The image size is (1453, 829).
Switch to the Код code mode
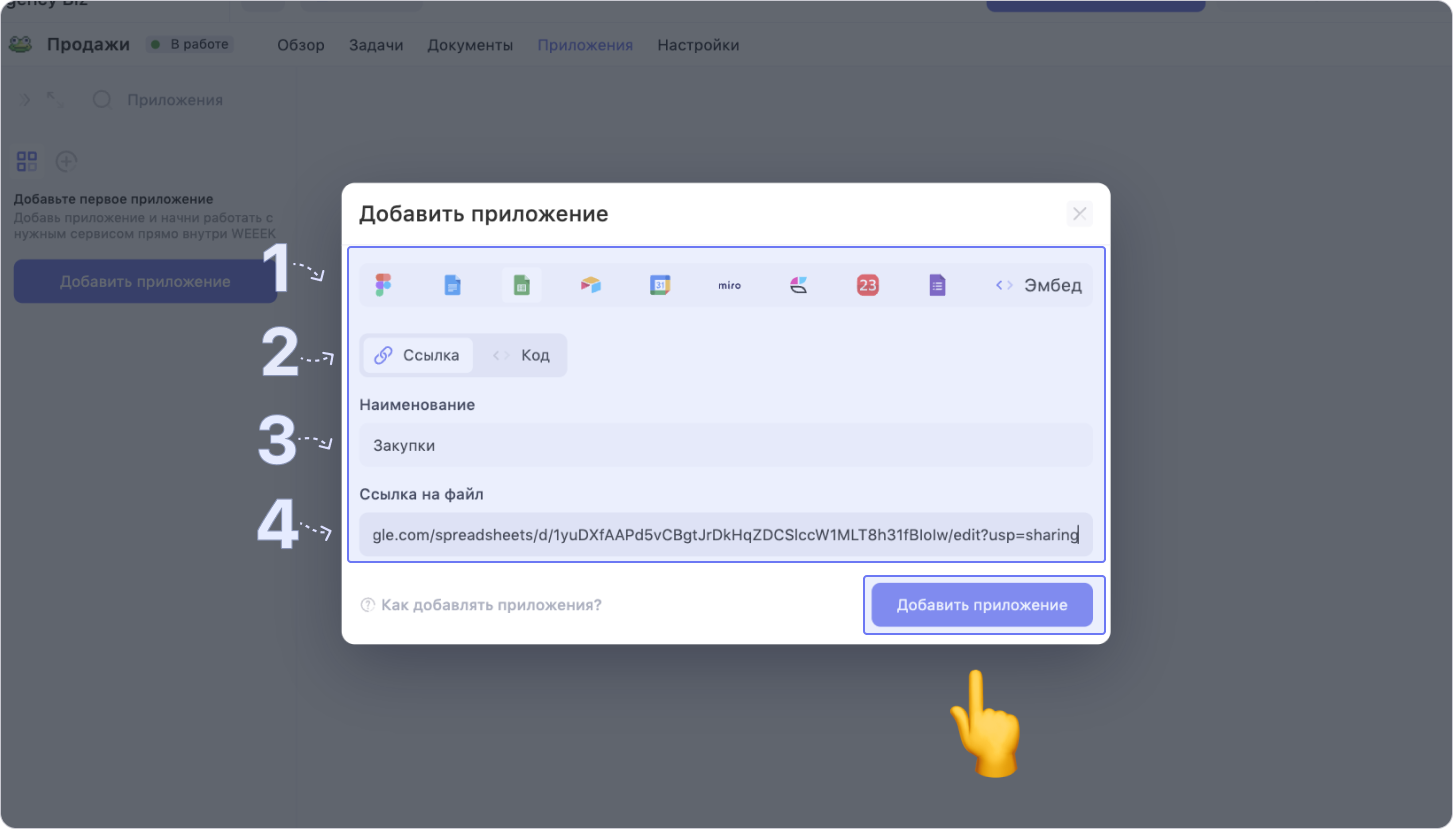click(x=522, y=355)
